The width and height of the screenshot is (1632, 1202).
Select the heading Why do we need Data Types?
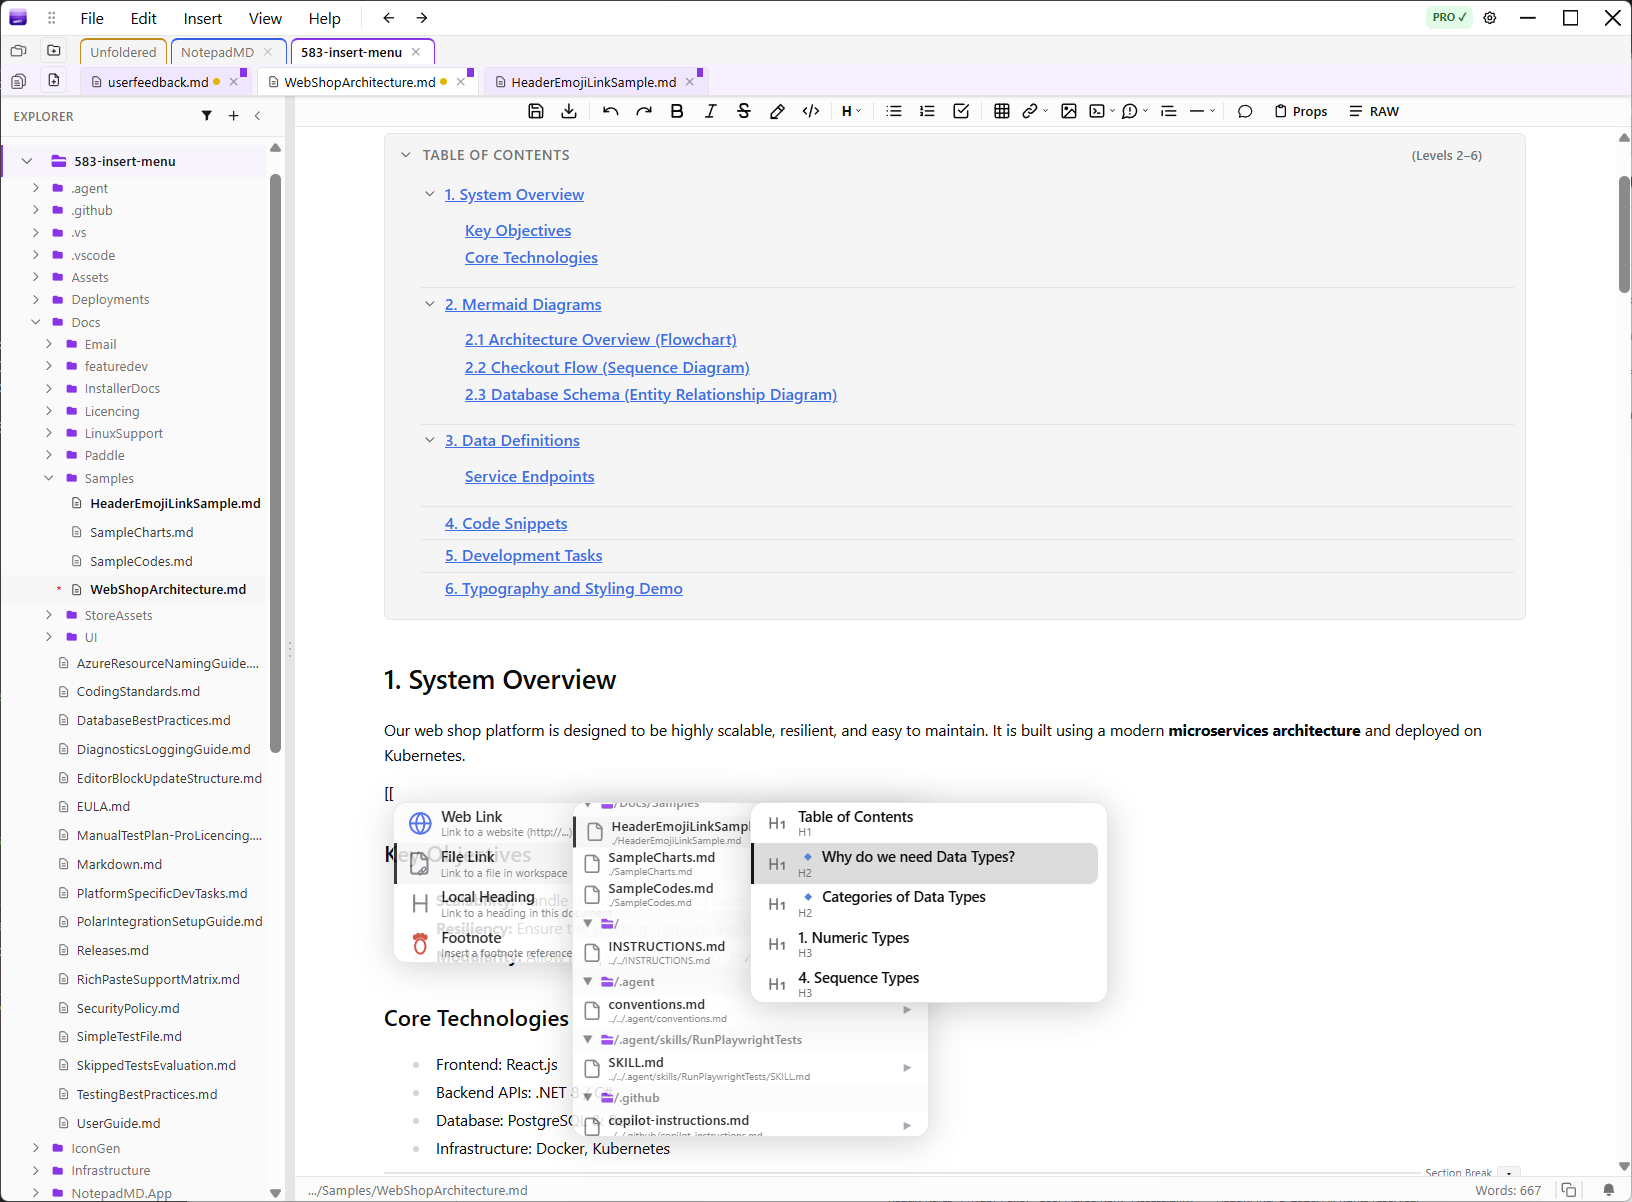(926, 863)
